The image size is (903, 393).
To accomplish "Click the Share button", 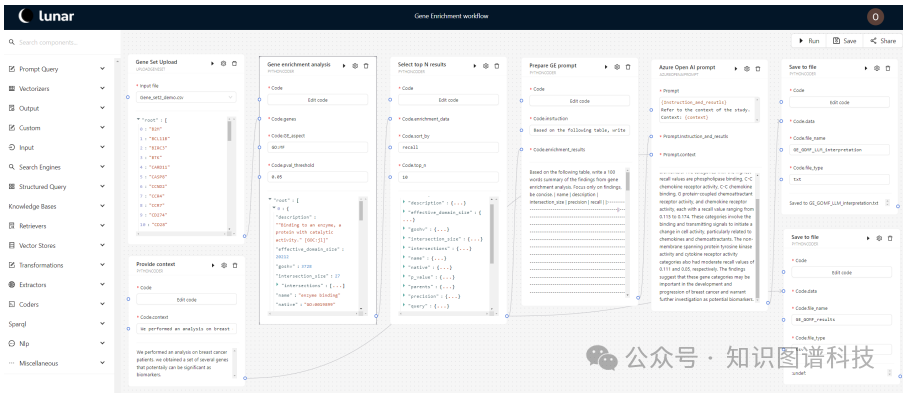I will click(x=882, y=41).
